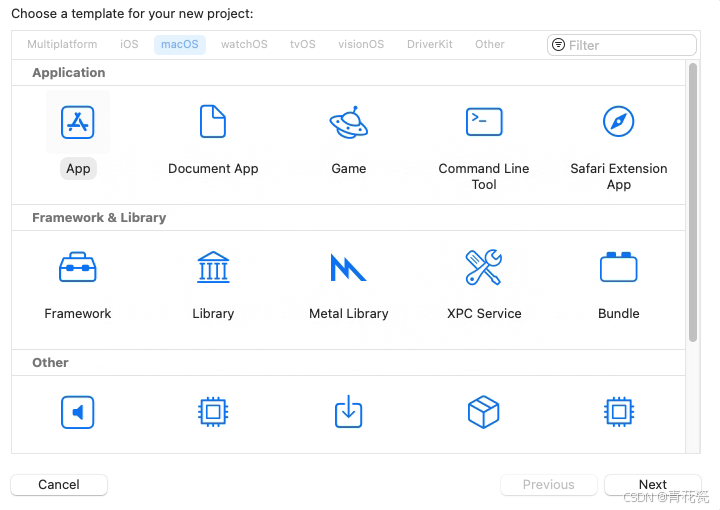Screen dimensions: 720x510
Task: Pick the Metal Library icon
Action: click(x=348, y=267)
